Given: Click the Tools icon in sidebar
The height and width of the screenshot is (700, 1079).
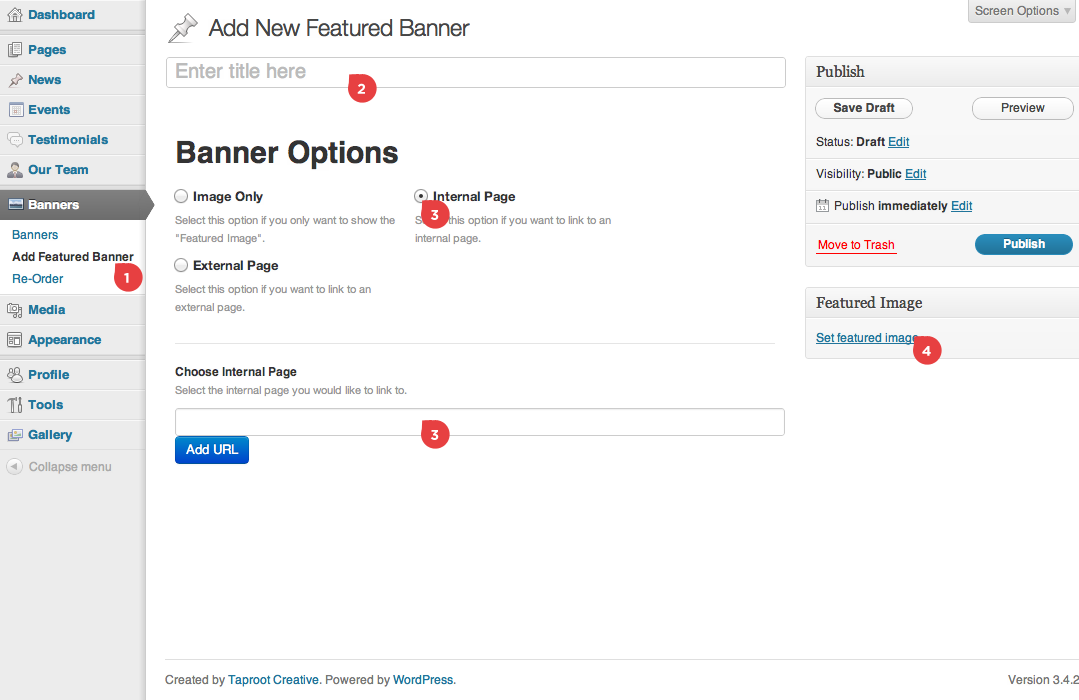Looking at the screenshot, I should pos(15,405).
